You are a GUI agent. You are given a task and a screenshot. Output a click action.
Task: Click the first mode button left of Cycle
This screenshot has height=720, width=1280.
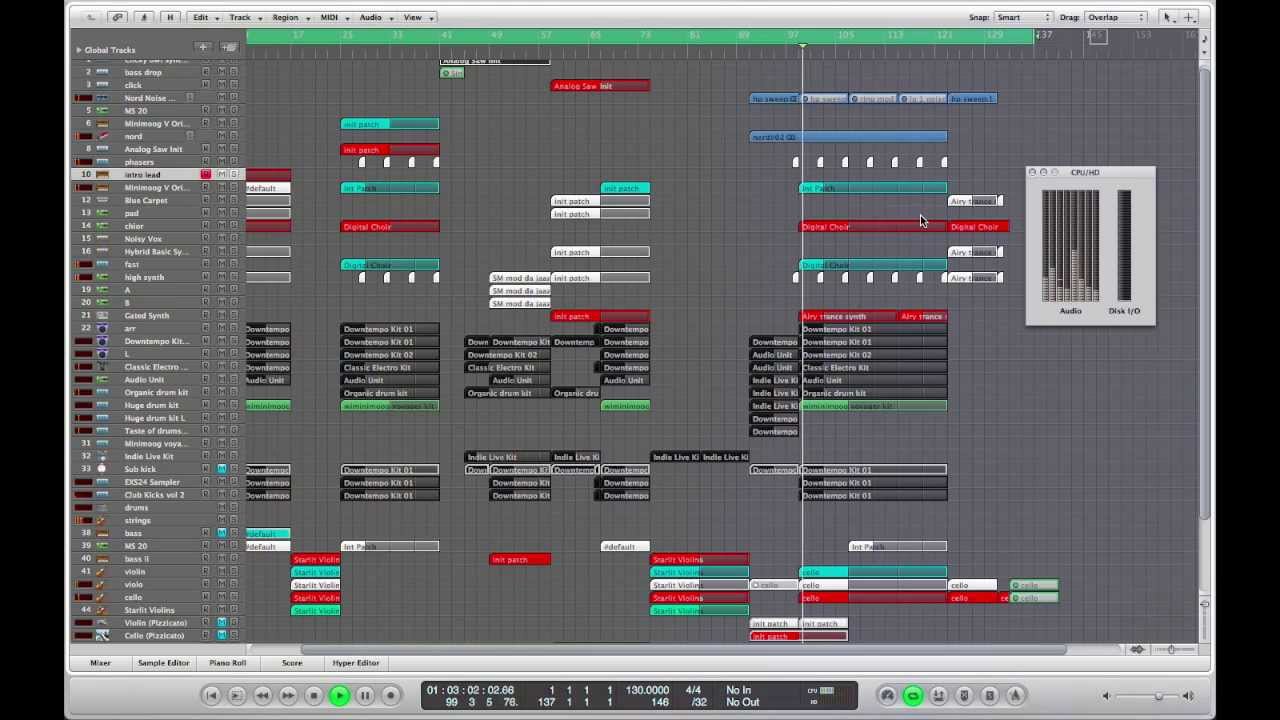[887, 695]
